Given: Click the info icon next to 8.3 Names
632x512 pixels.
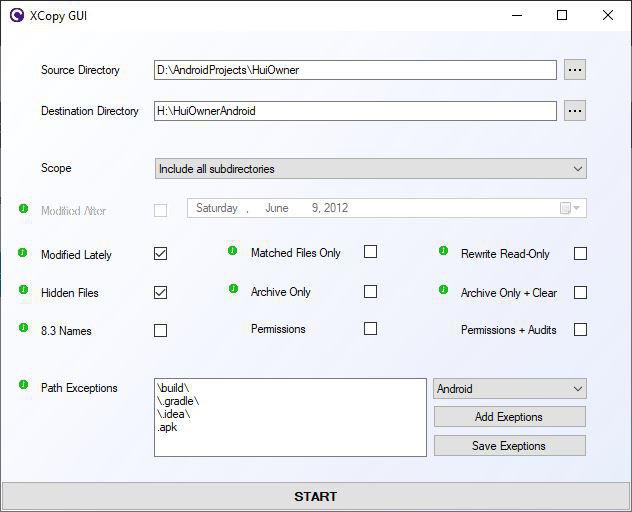Looking at the screenshot, I should click(x=23, y=327).
